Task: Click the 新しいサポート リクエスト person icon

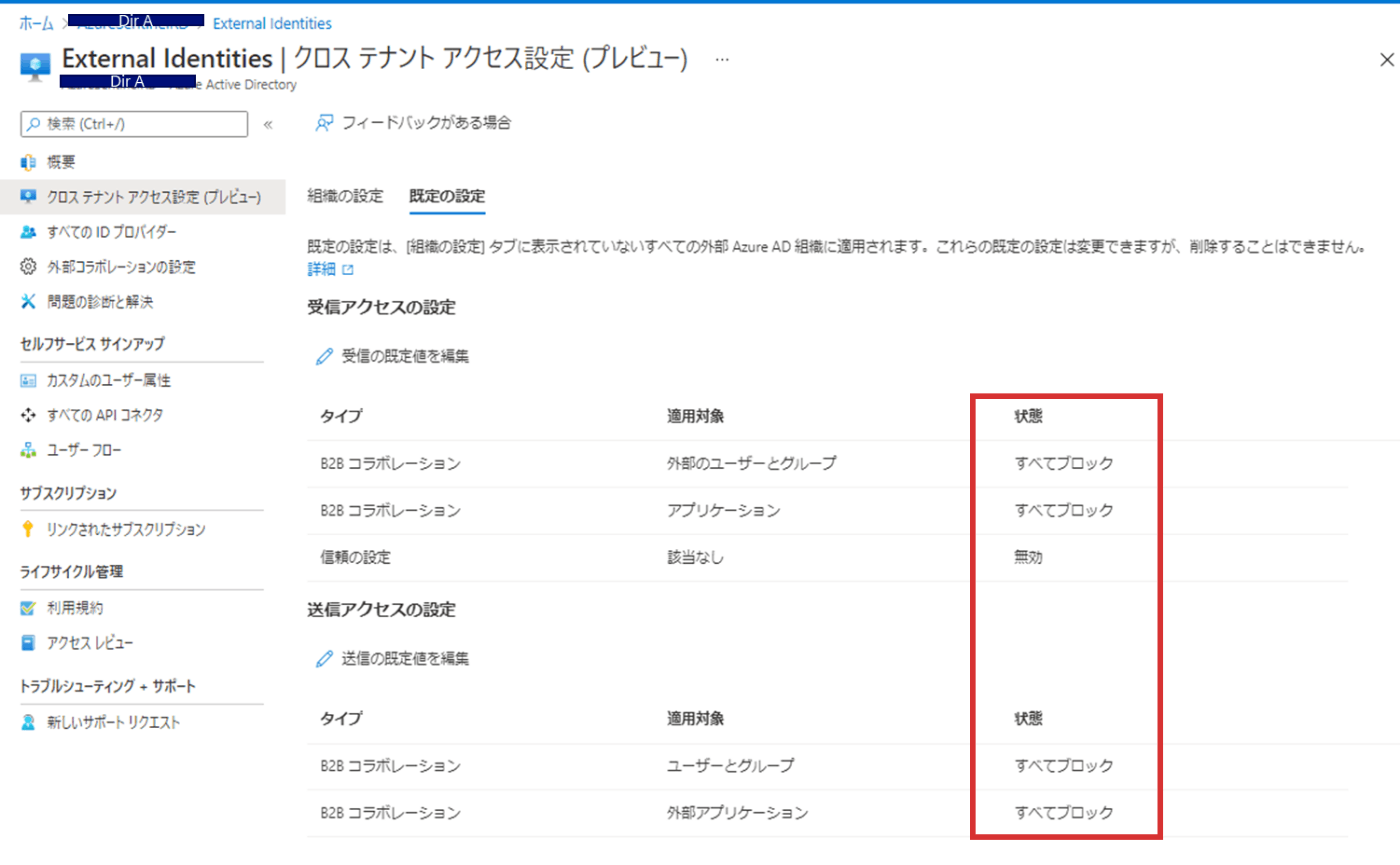Action: click(x=28, y=722)
